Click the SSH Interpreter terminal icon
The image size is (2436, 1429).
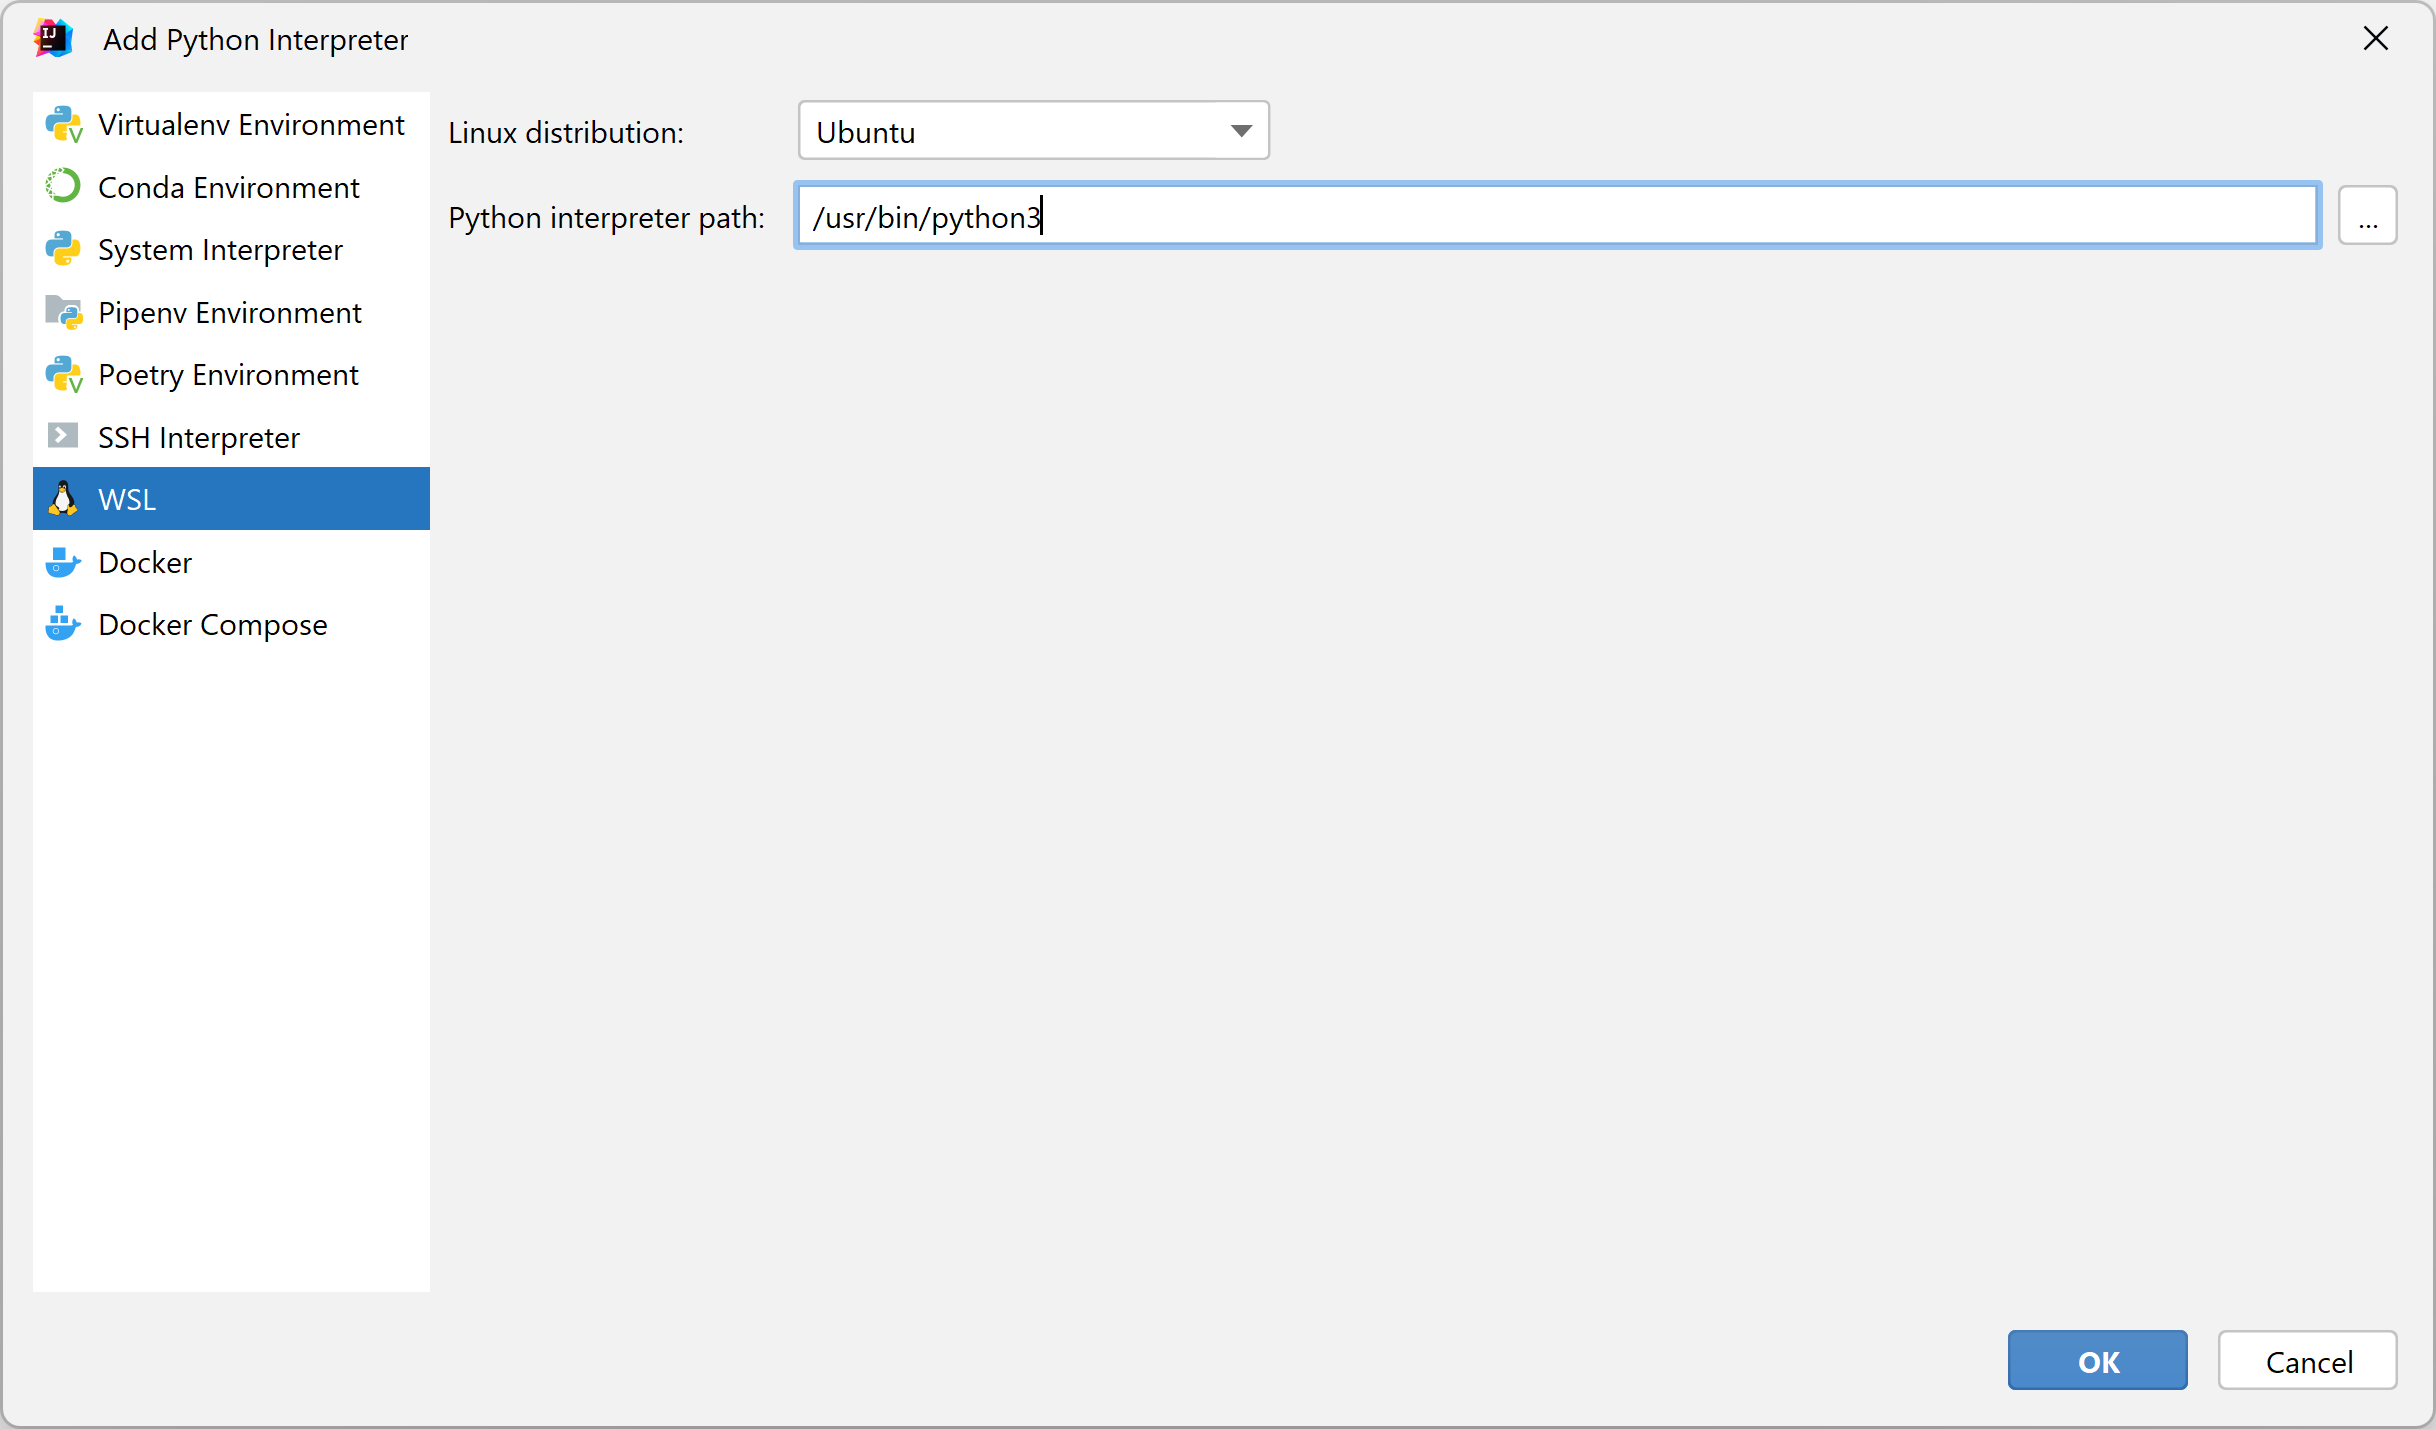(63, 437)
